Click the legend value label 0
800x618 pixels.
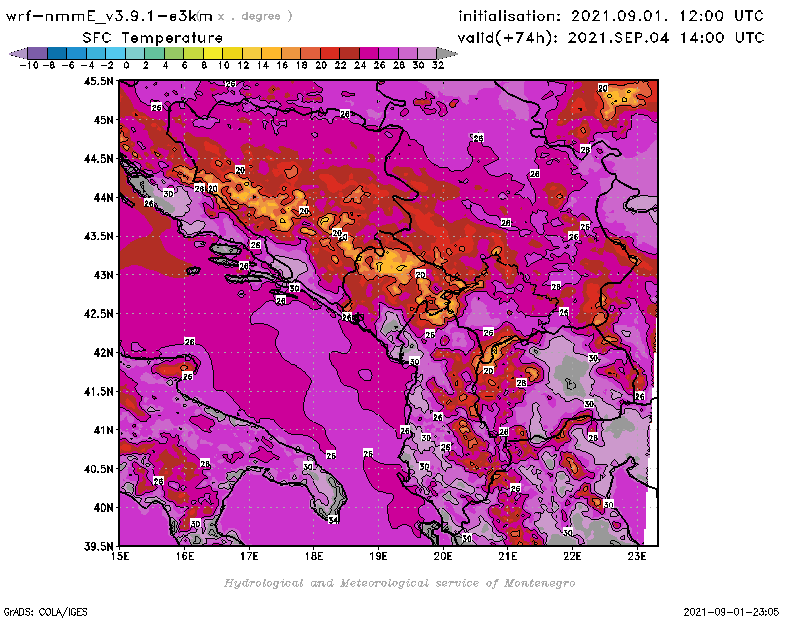(126, 65)
